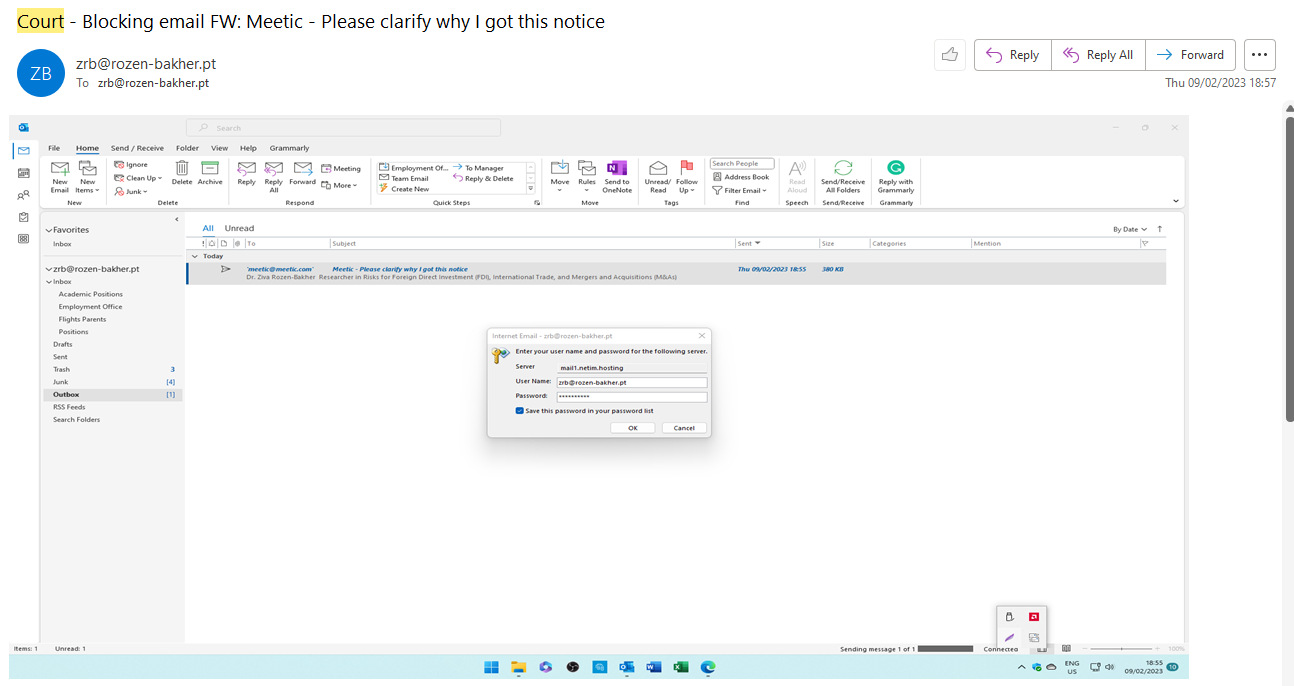Click the Outlook search box
1294x686 pixels.
343,128
